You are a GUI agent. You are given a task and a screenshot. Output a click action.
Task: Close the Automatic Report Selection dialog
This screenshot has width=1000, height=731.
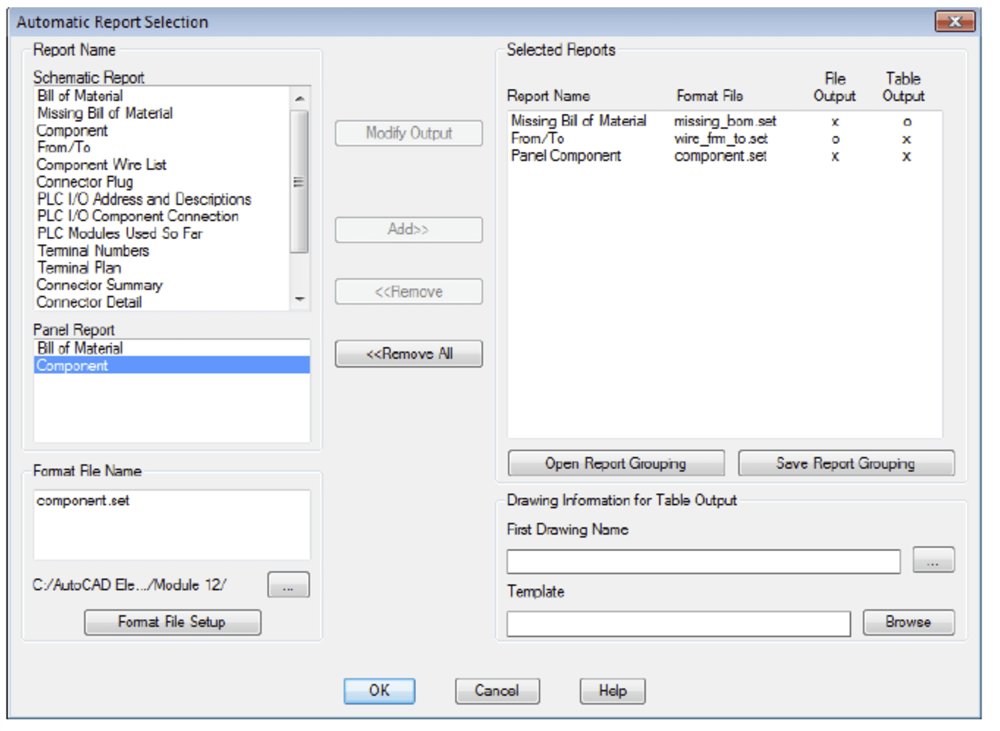955,22
